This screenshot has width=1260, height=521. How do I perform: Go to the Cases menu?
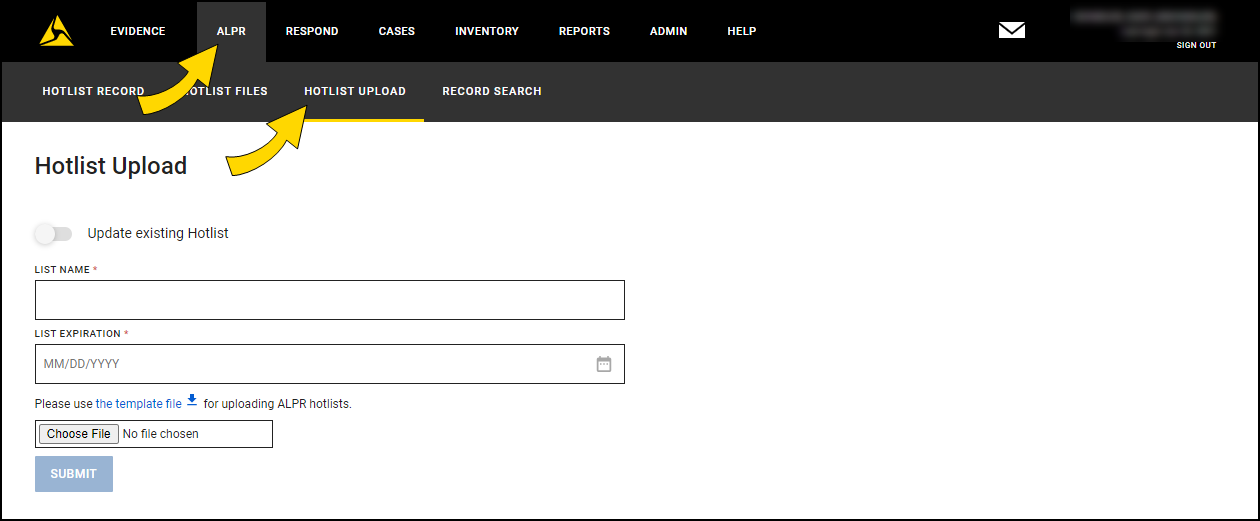[x=397, y=31]
